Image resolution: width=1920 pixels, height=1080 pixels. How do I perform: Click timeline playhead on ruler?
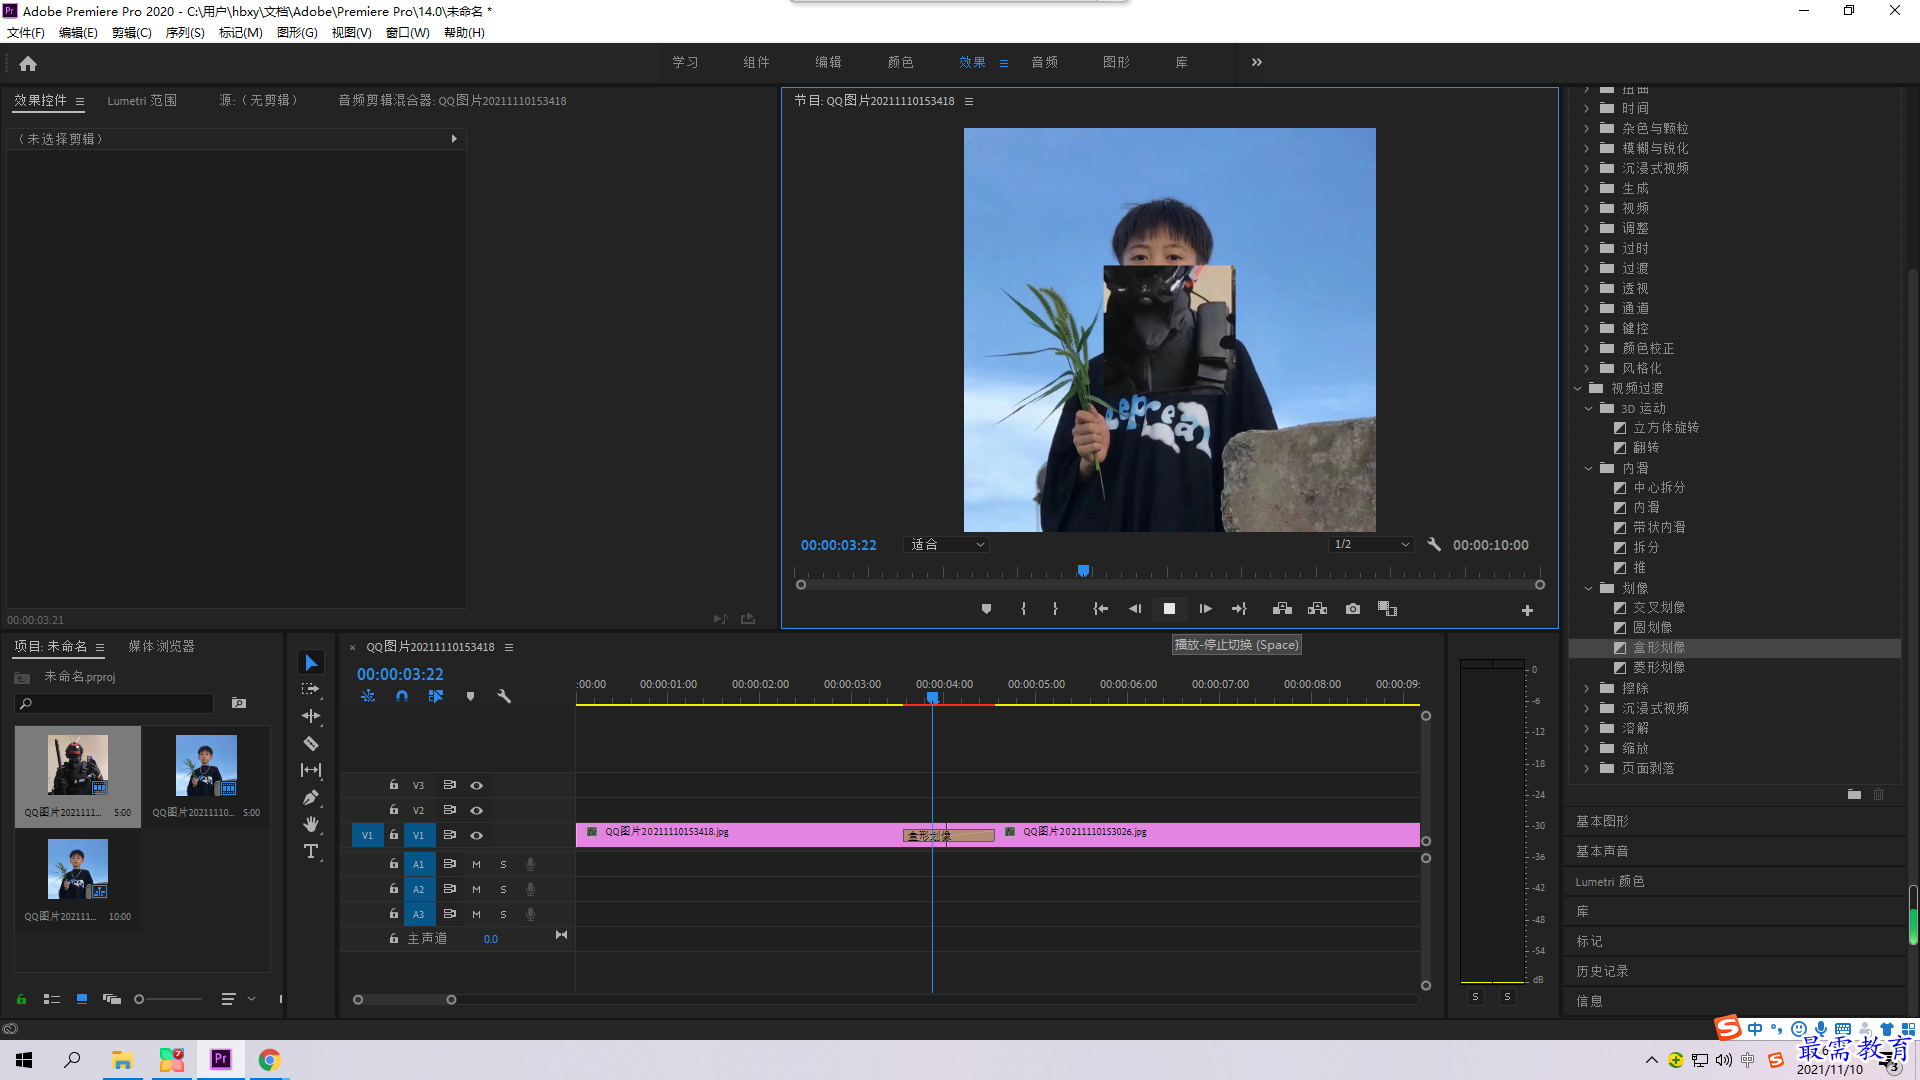point(932,697)
